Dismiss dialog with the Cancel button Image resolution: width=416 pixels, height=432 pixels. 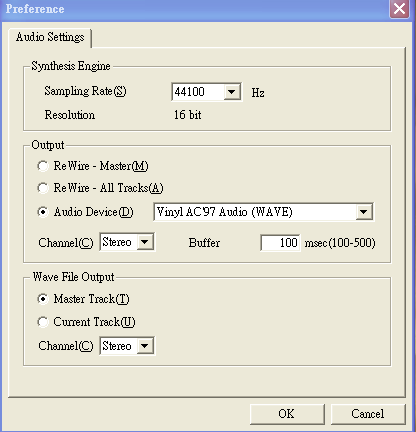pyautogui.click(x=368, y=414)
